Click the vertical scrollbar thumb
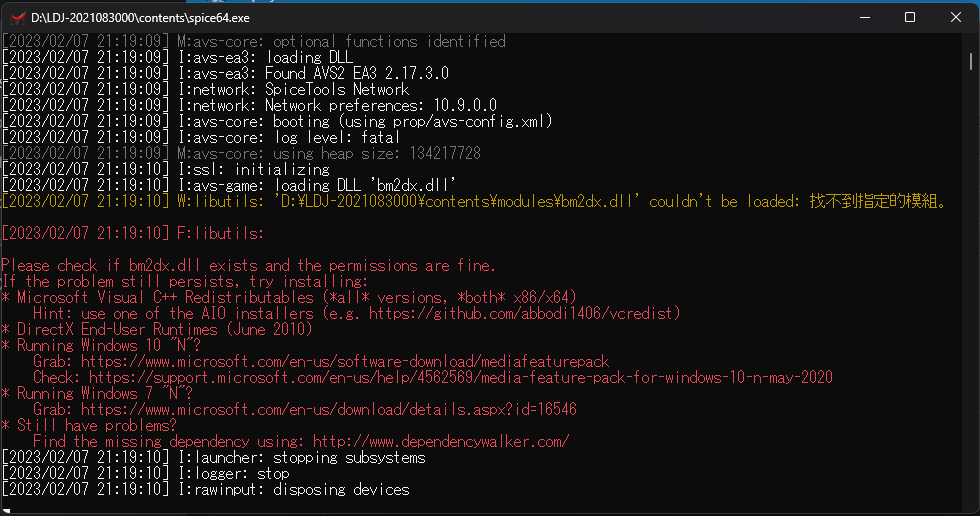Screen dimensions: 980x516 pyautogui.click(x=971, y=62)
